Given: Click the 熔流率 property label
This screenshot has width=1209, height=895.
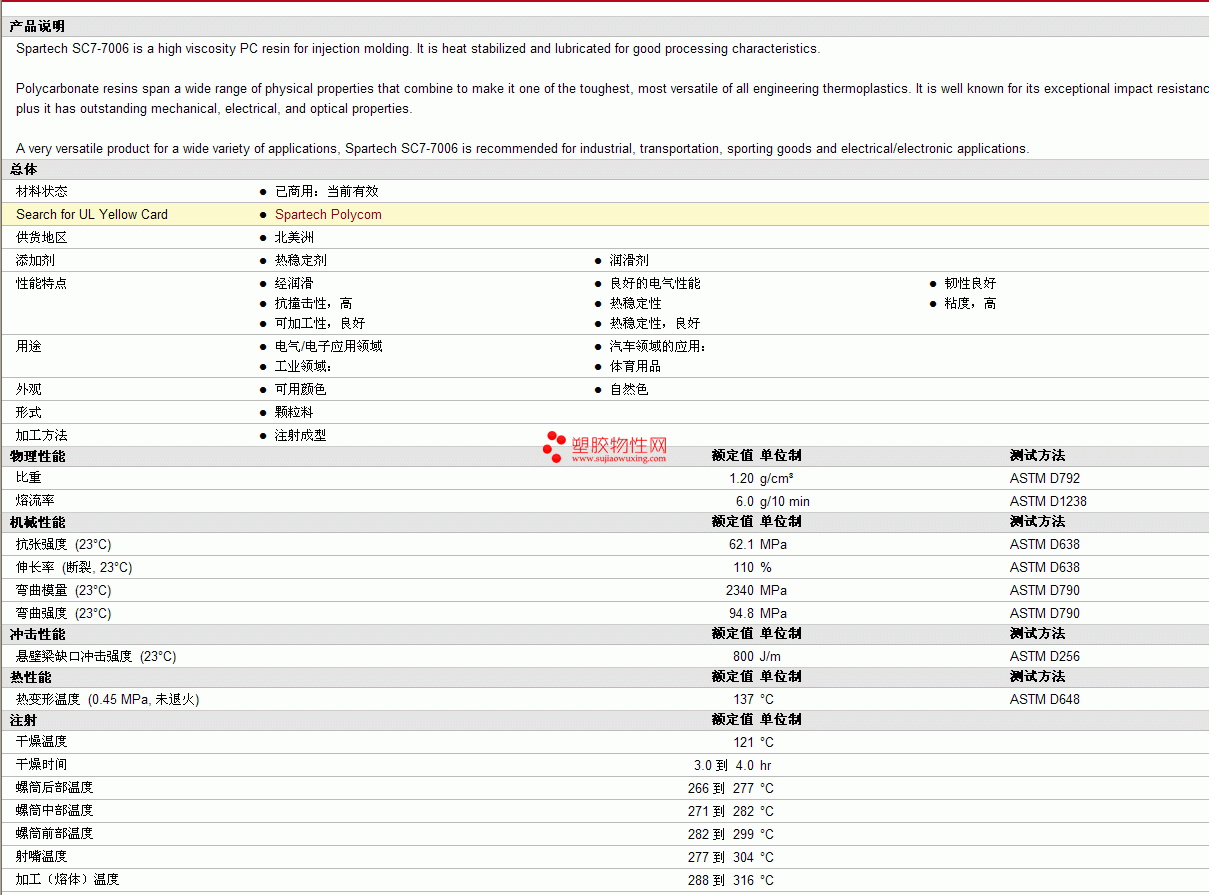Looking at the screenshot, I should tap(36, 501).
